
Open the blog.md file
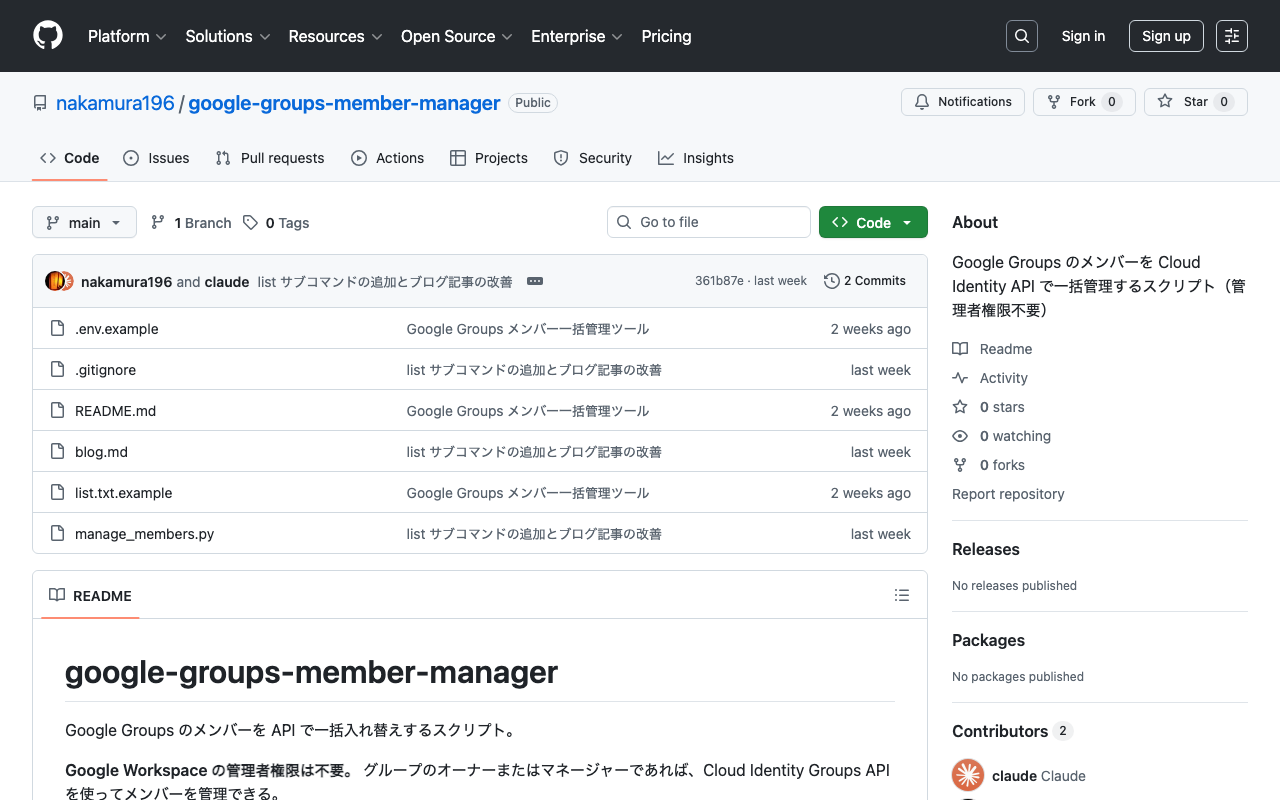click(100, 451)
